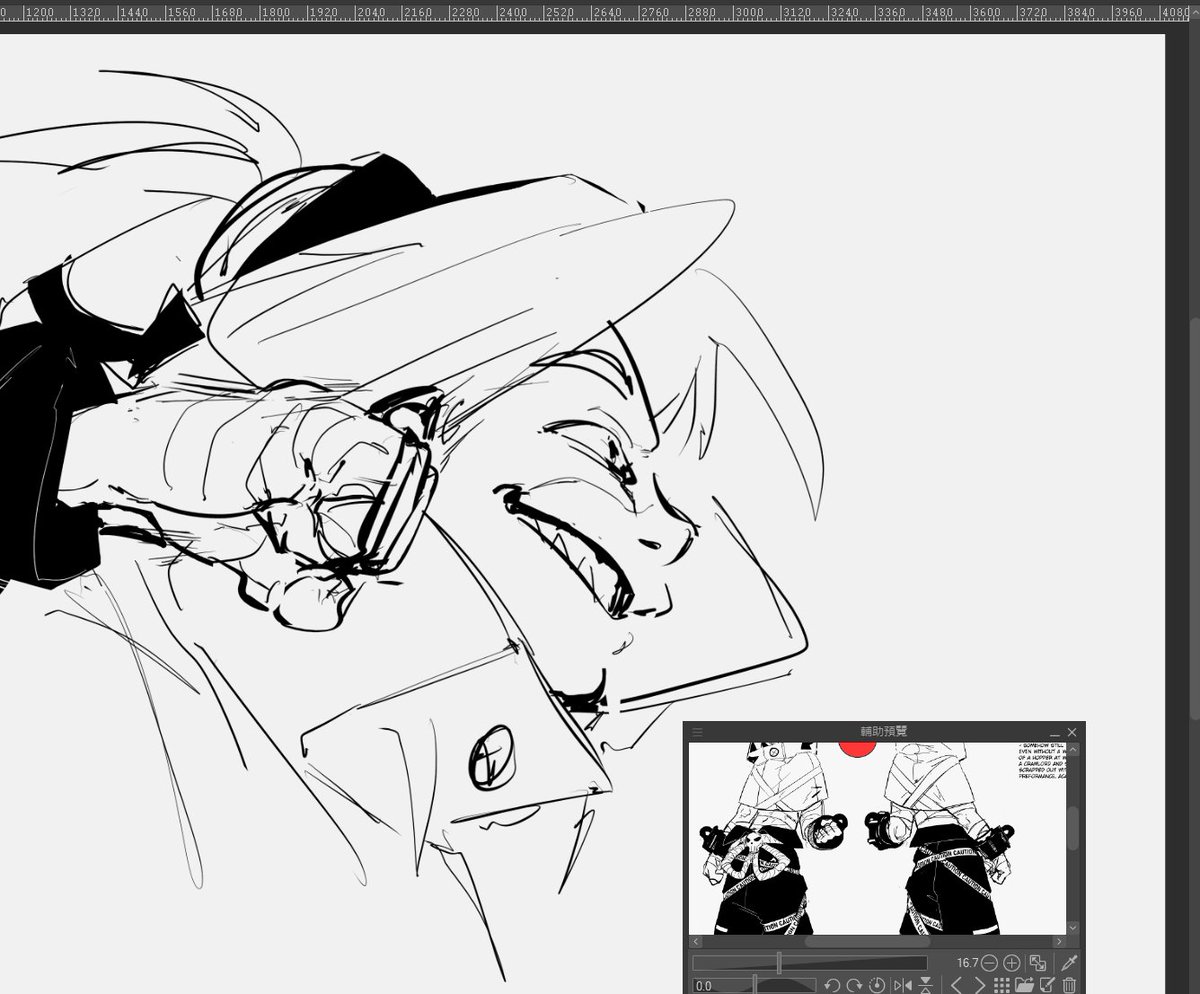The width and height of the screenshot is (1200, 994).
Task: Flip Sub View image vertically
Action: tap(926, 985)
